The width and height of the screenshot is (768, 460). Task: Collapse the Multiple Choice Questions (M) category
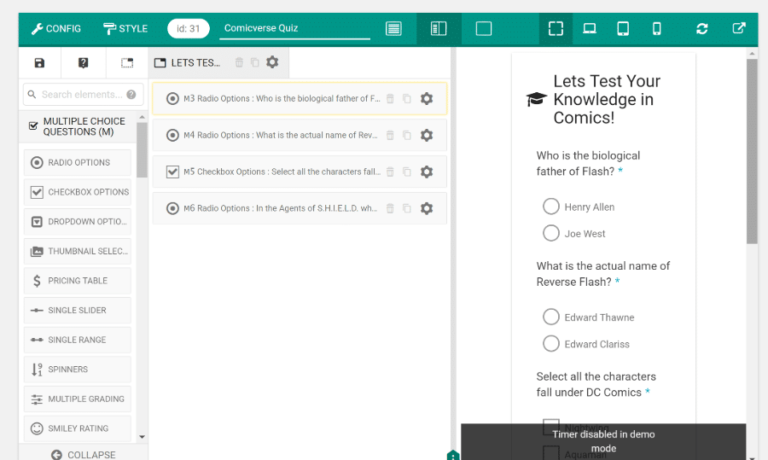77,126
